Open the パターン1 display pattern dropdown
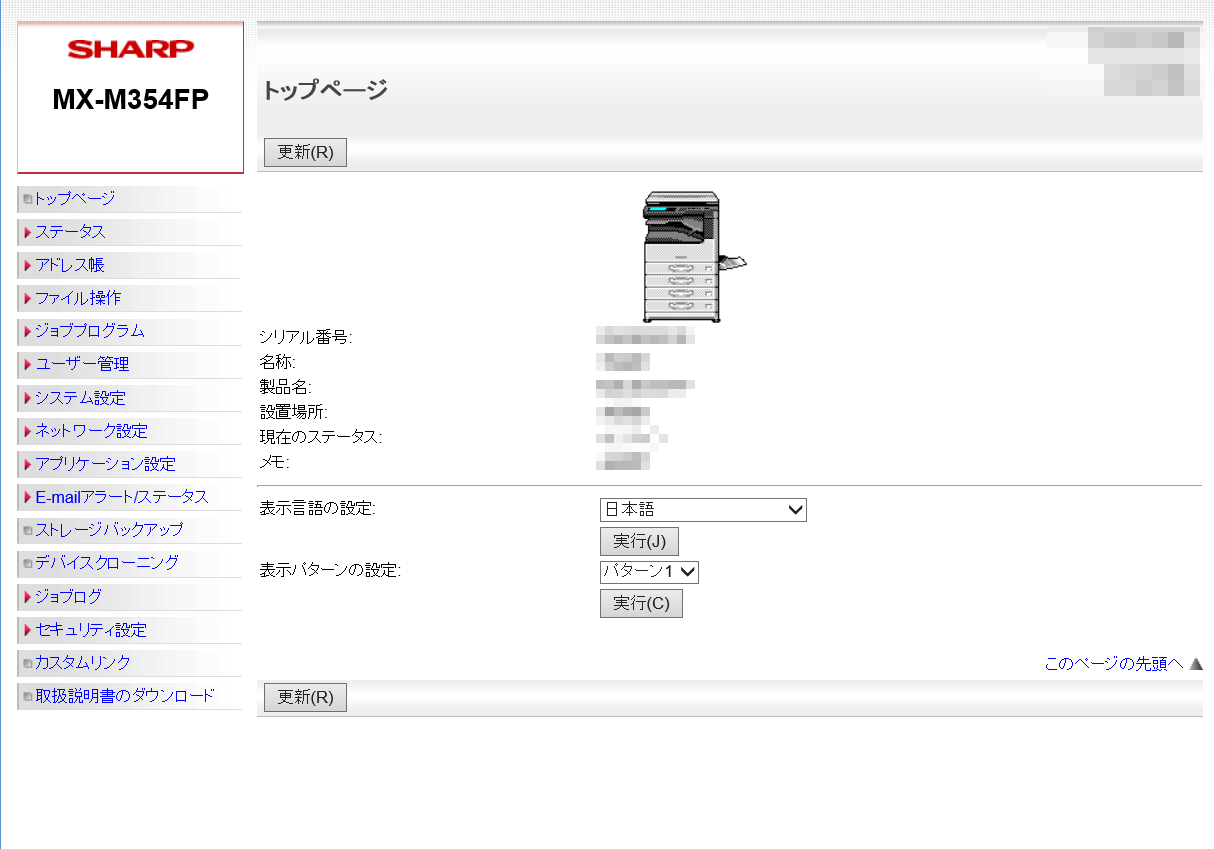This screenshot has height=849, width=1214. point(649,572)
